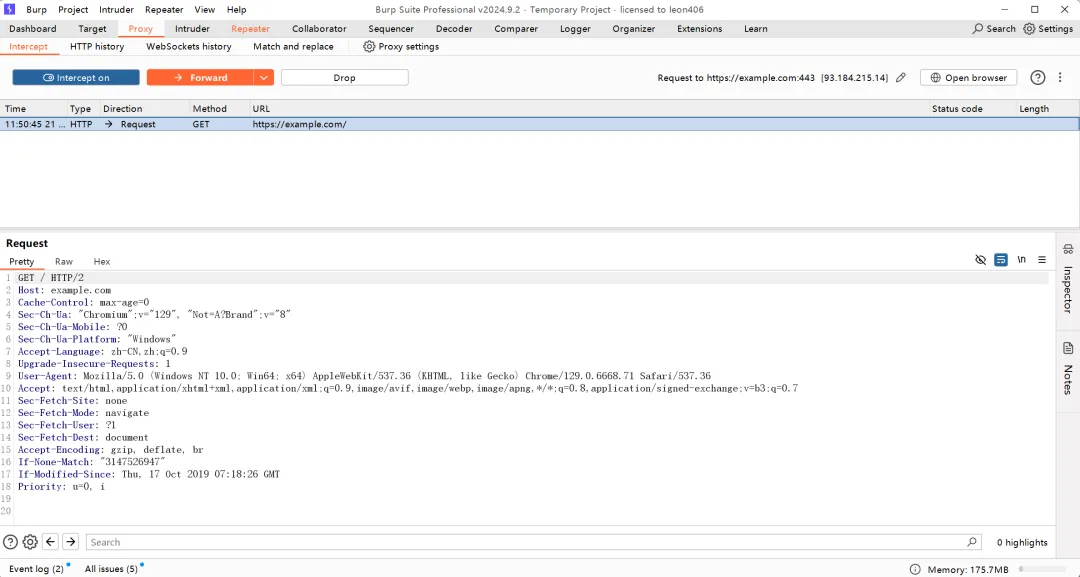Screen dimensions: 1080x577
Task: Click the help icon left of the editor search bar
Action: click(10, 542)
